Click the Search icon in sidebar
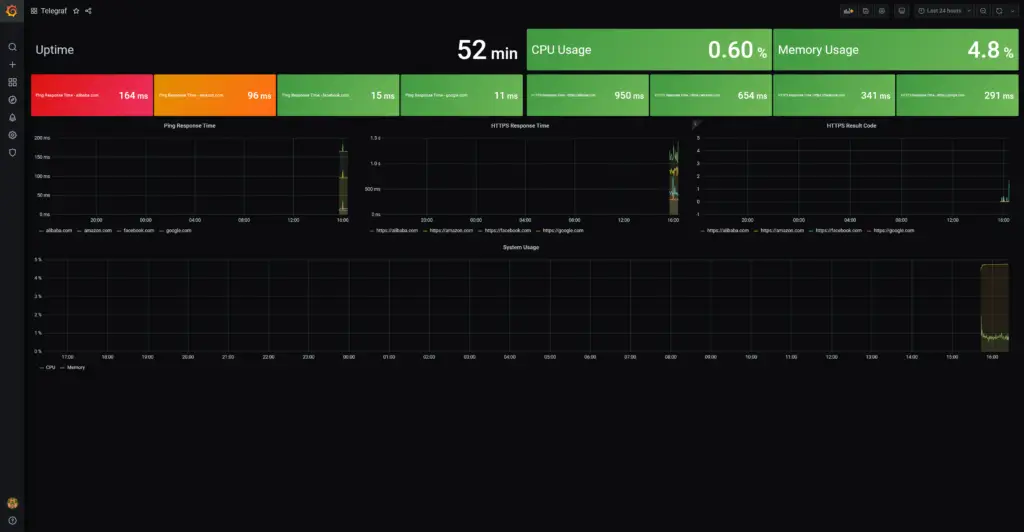The width and height of the screenshot is (1024, 532). coord(12,47)
